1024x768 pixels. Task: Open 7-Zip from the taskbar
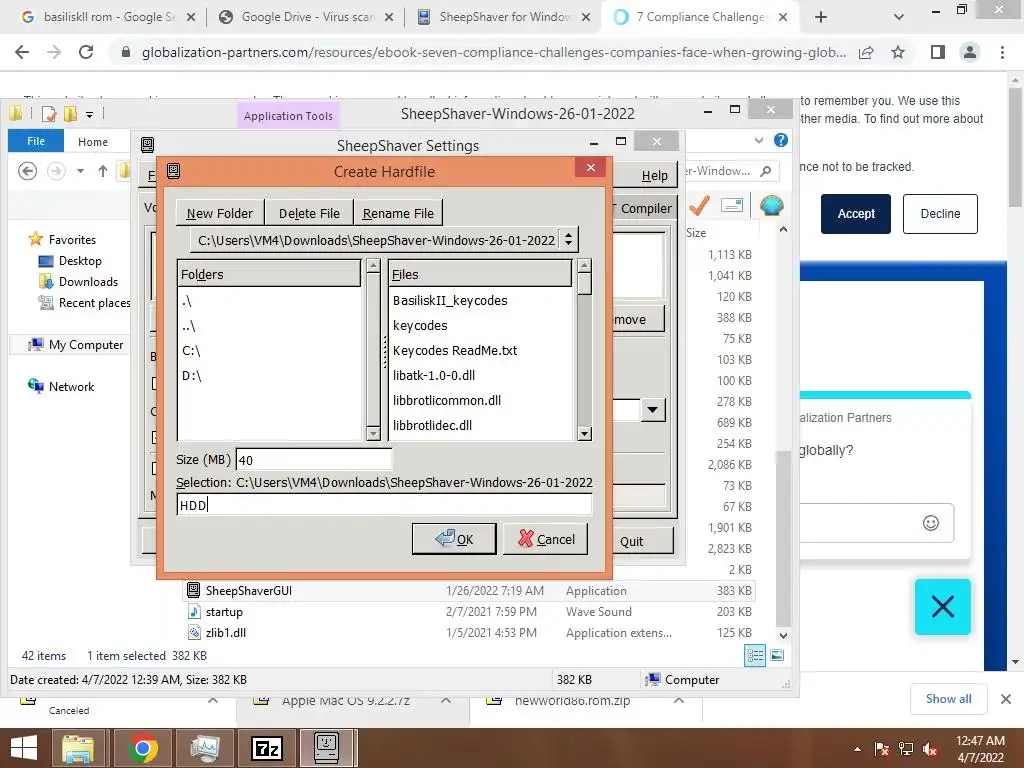[267, 748]
